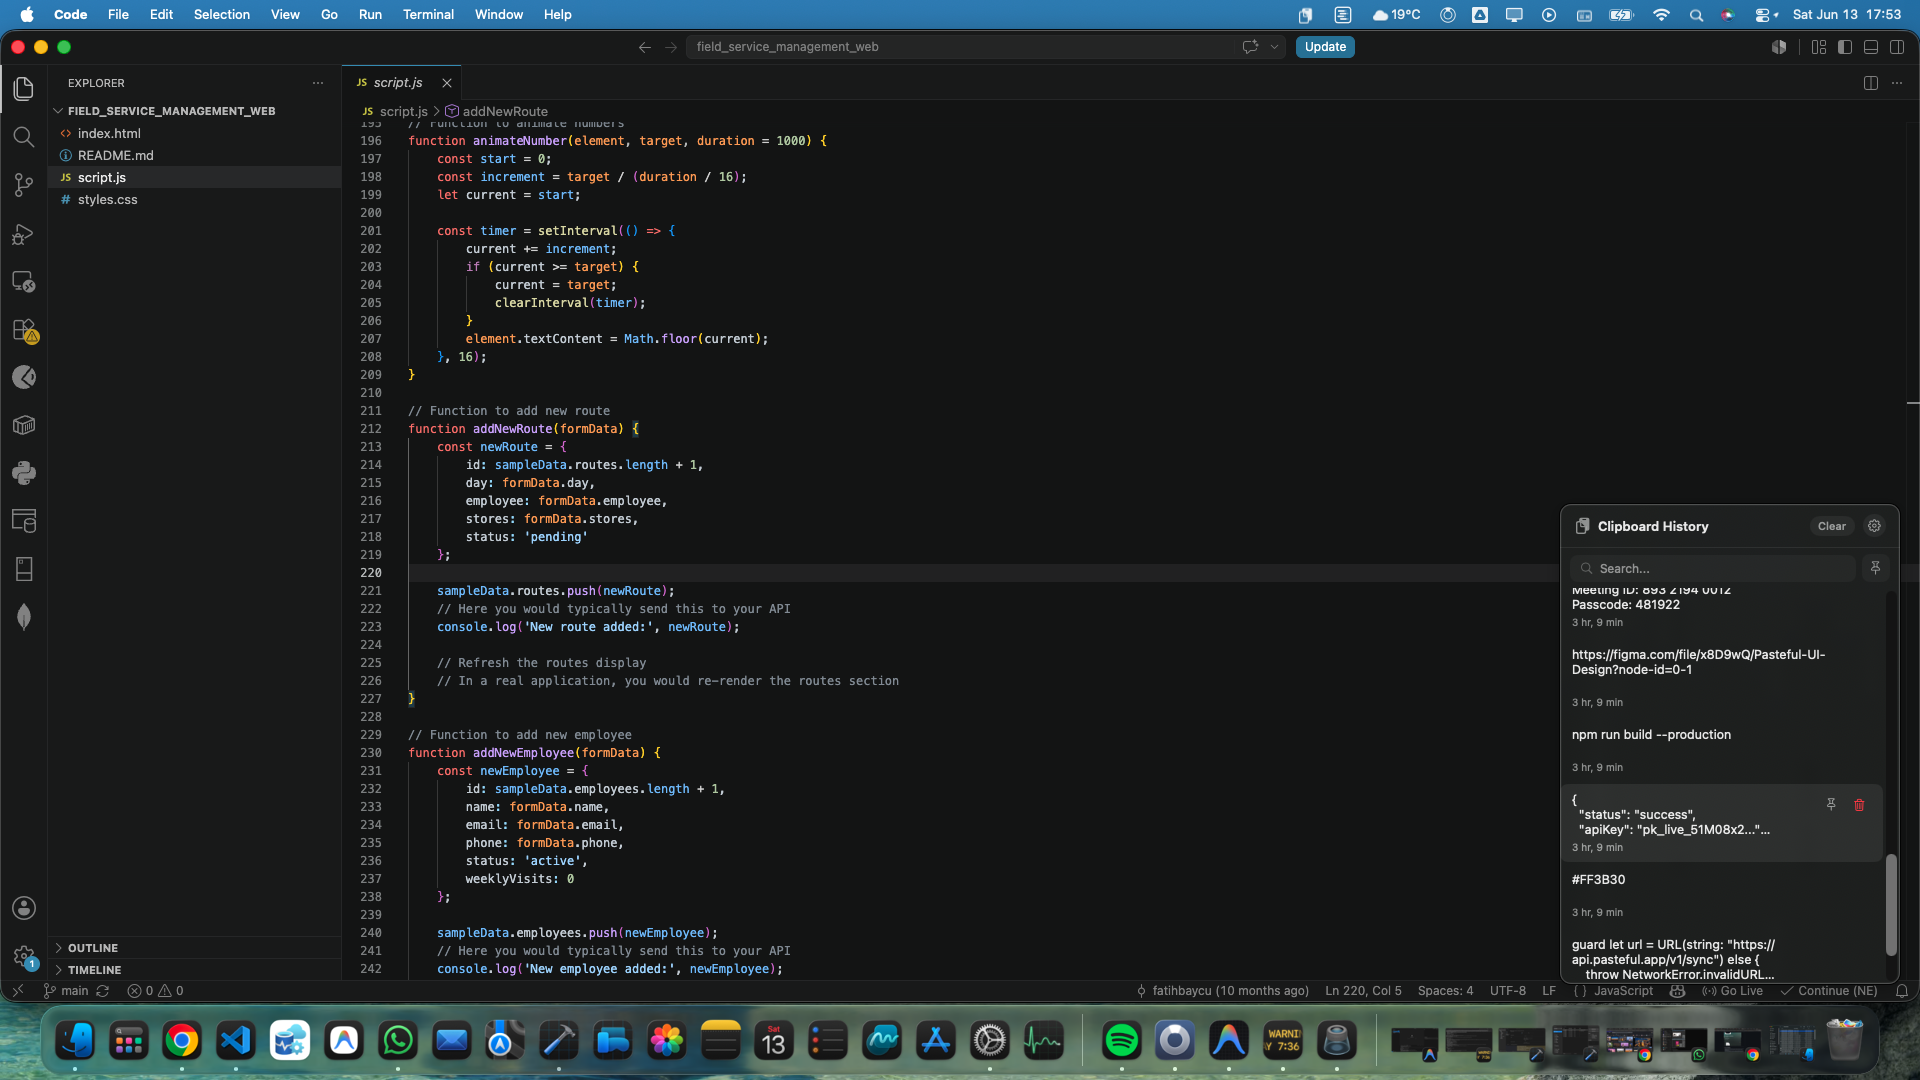The image size is (1920, 1080).
Task: Open the Accounts menu in activity bar
Action: [24, 908]
